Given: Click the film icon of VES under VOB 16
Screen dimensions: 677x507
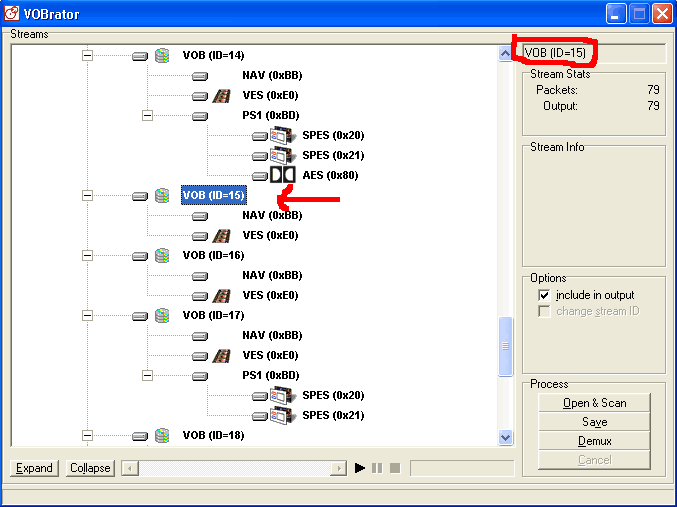Looking at the screenshot, I should point(221,295).
